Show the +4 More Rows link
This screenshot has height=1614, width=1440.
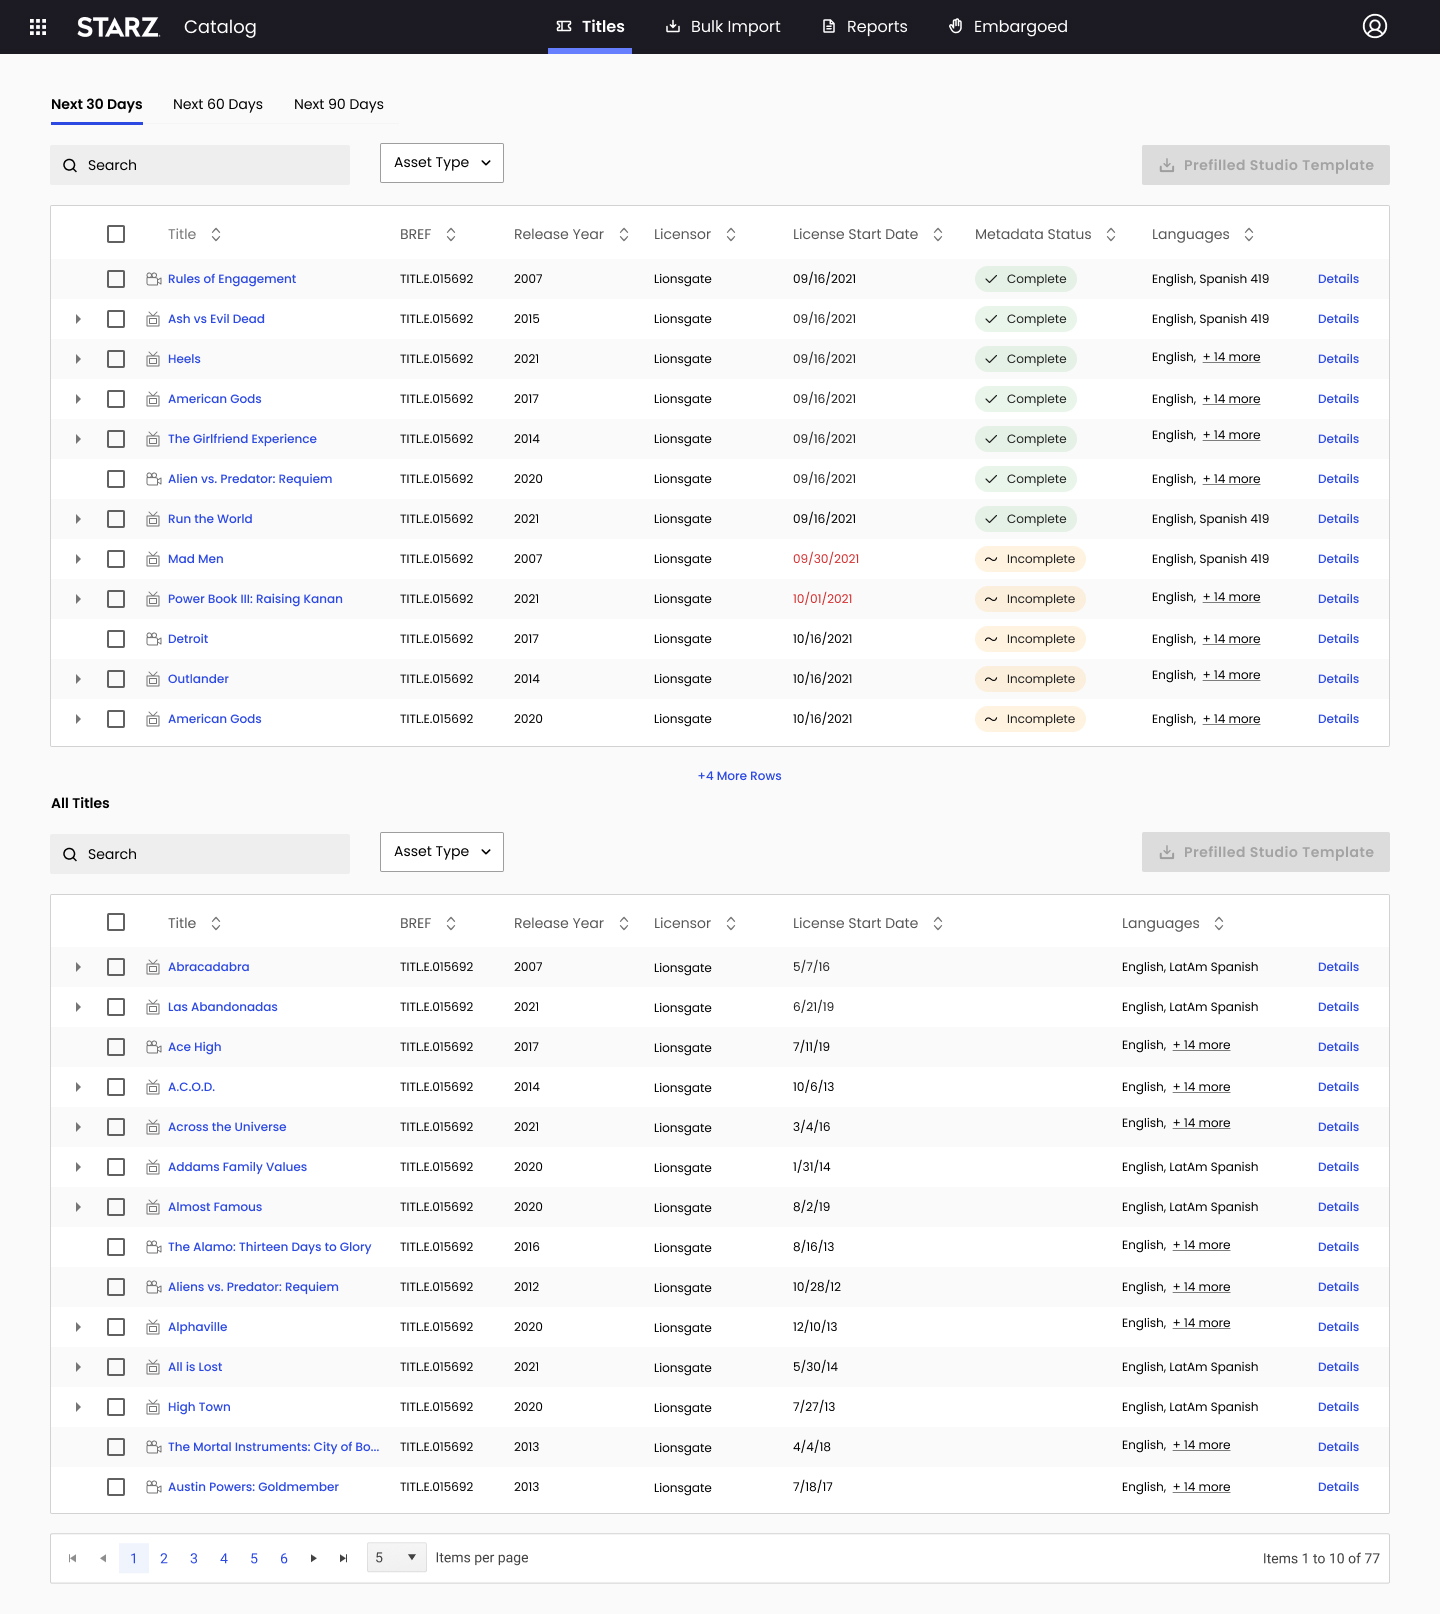[740, 776]
